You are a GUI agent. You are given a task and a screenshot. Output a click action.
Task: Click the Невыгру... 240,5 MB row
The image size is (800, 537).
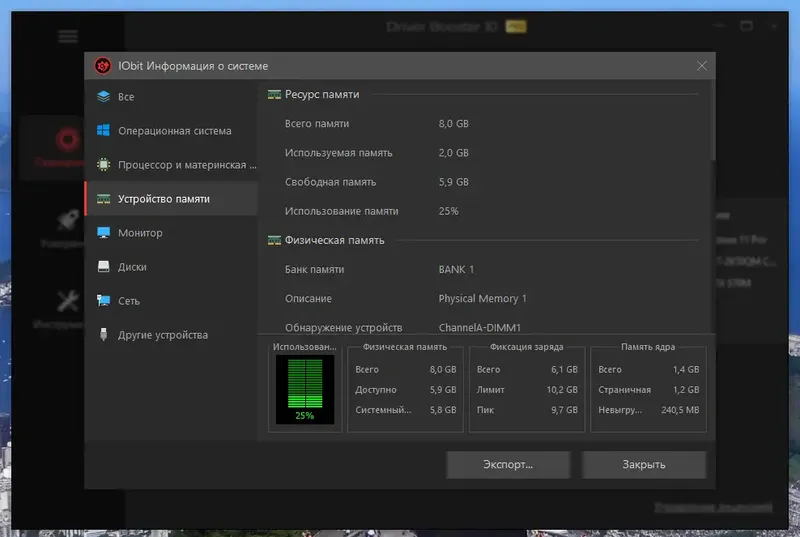(648, 410)
